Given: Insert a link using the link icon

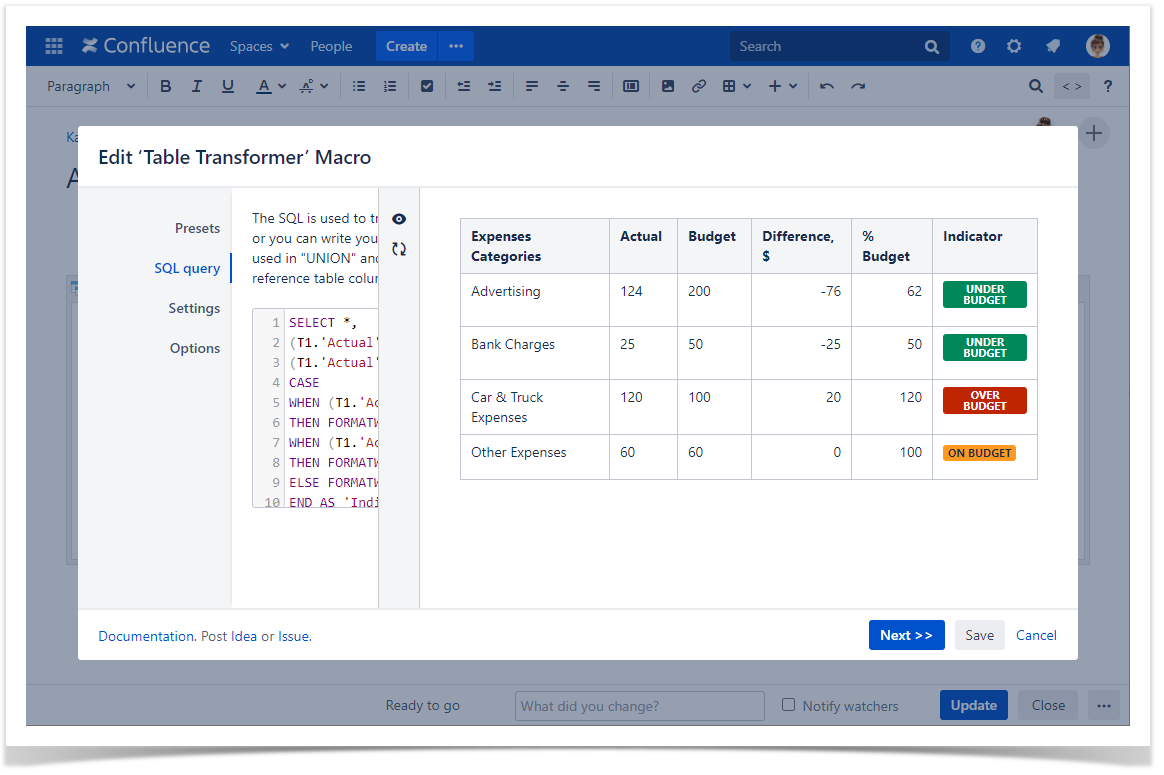Looking at the screenshot, I should (x=699, y=87).
